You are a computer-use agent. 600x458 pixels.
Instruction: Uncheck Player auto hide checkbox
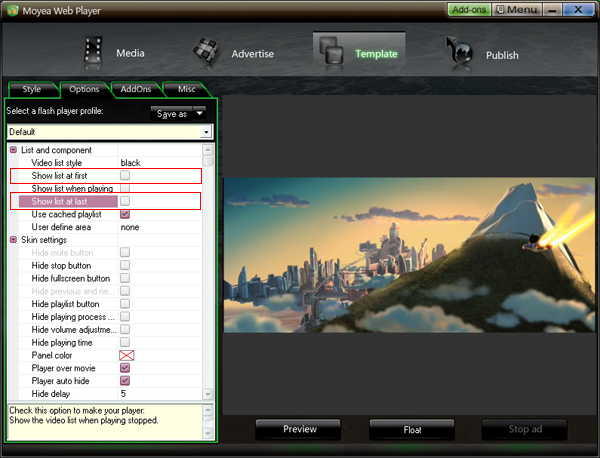pos(125,381)
